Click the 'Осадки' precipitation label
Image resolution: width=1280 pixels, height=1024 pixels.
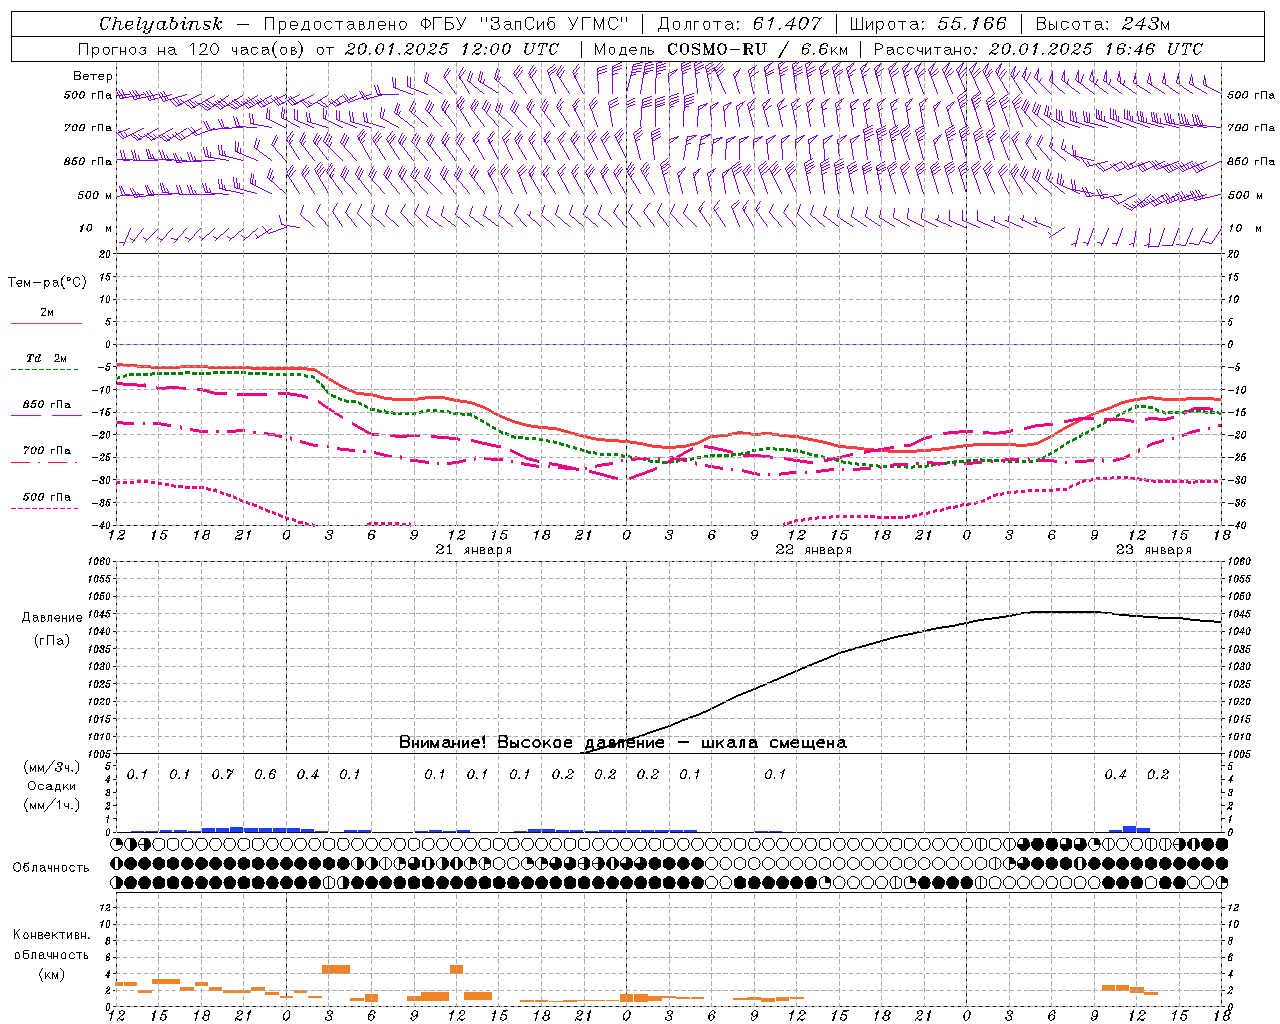point(52,786)
